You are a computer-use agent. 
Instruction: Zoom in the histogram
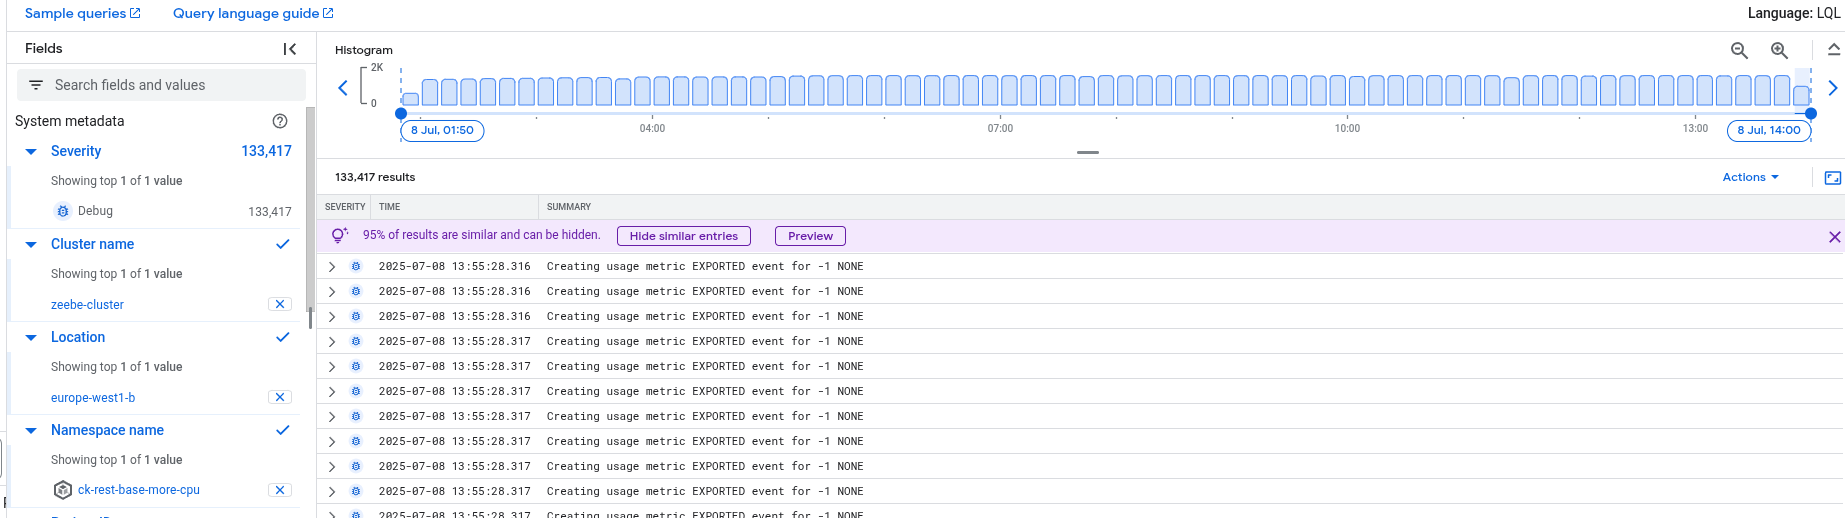pos(1779,50)
